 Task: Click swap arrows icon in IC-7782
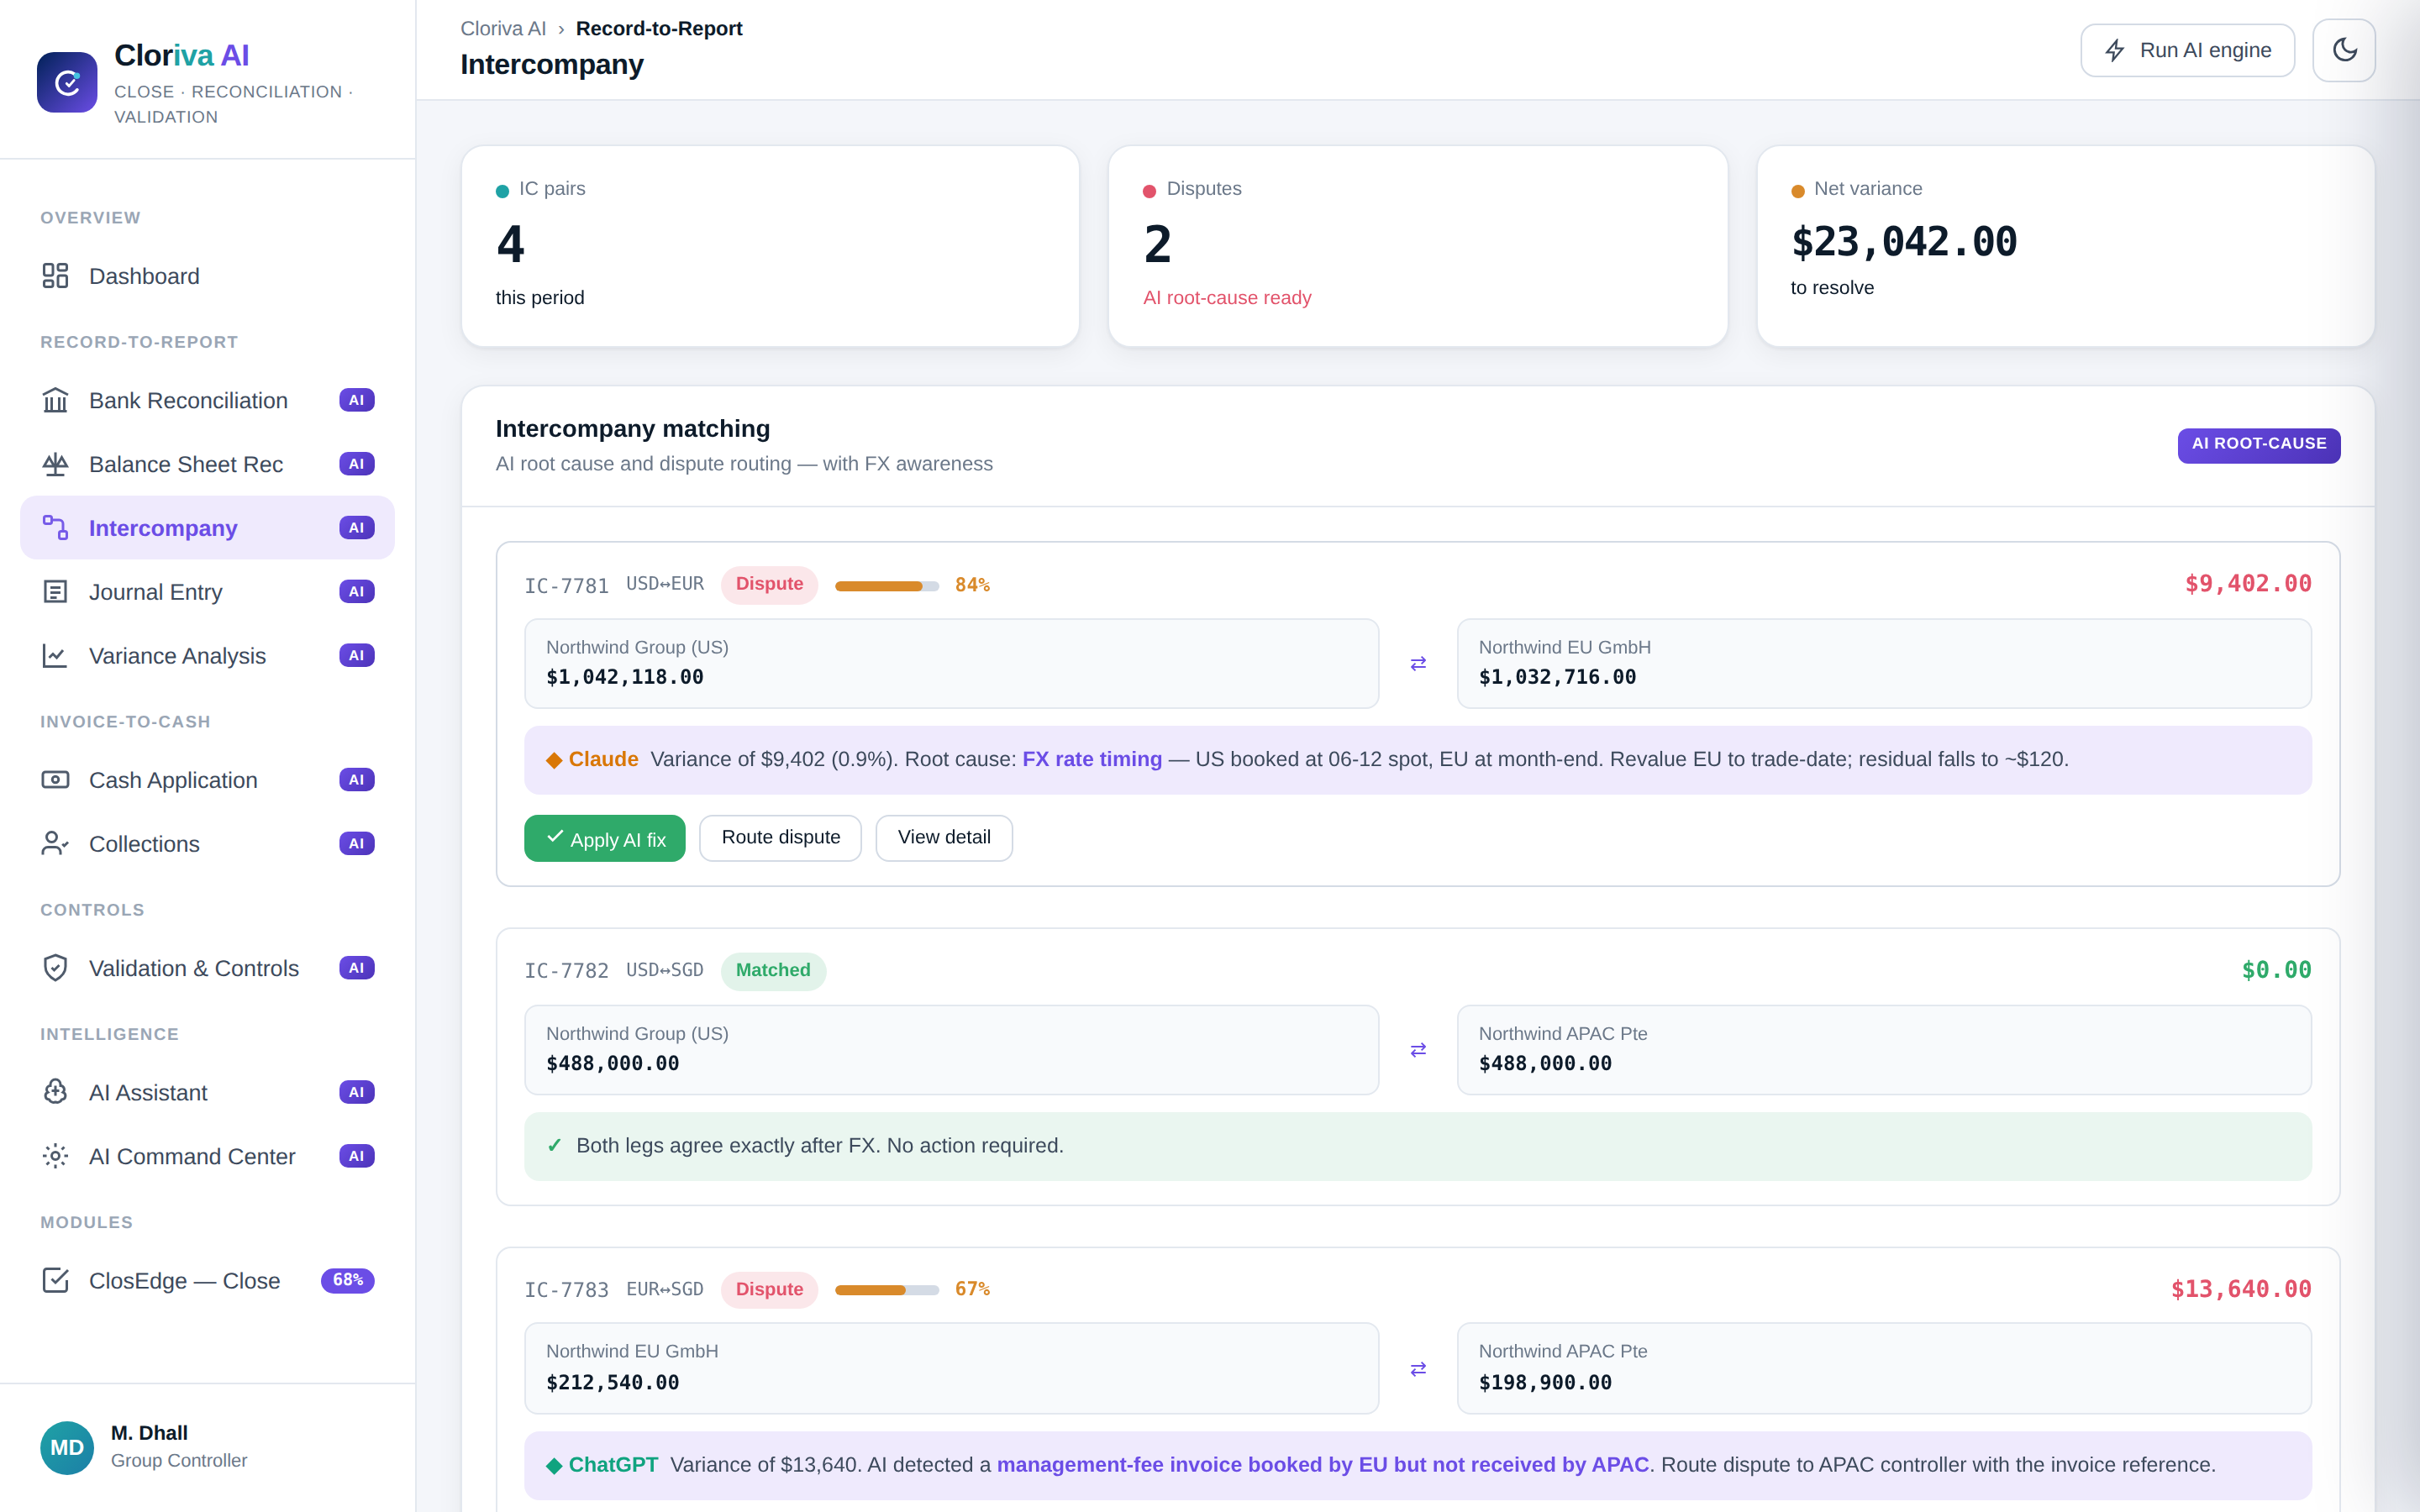pos(1418,1050)
